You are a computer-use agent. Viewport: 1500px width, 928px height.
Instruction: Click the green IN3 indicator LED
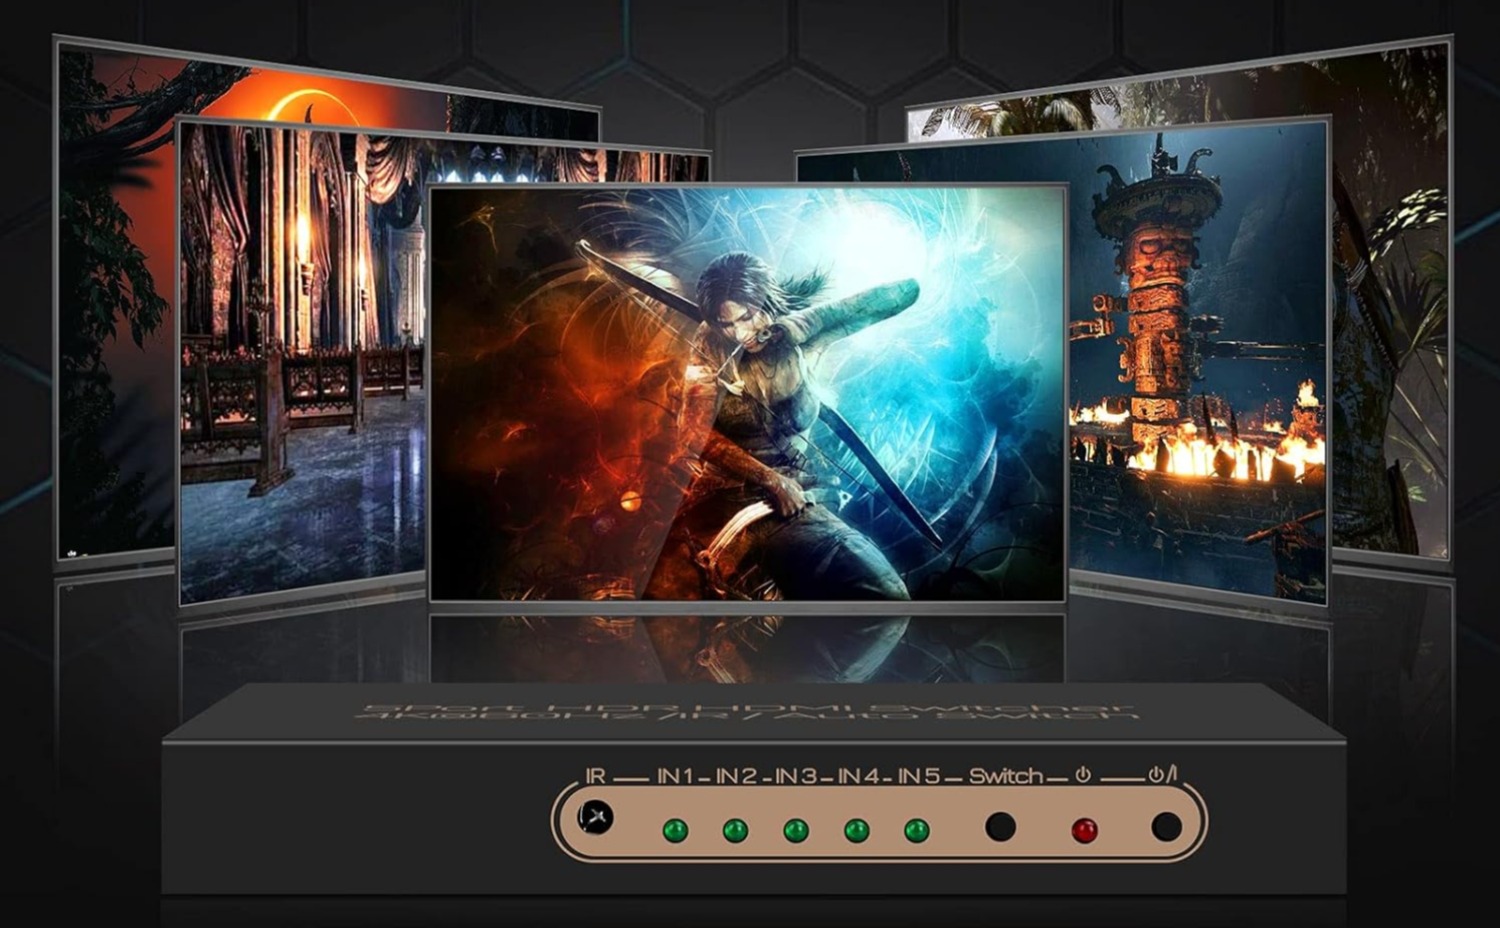[796, 830]
